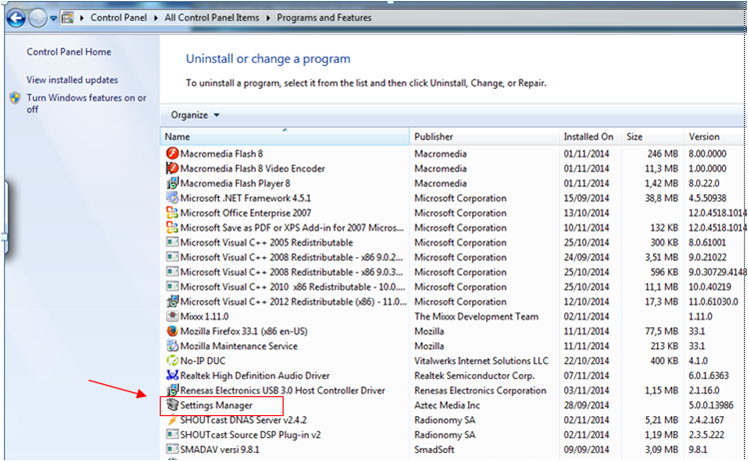Click the SHOUTcast Source DSP Plug-in icon
Screen dimensions: 748x461
[x=172, y=434]
